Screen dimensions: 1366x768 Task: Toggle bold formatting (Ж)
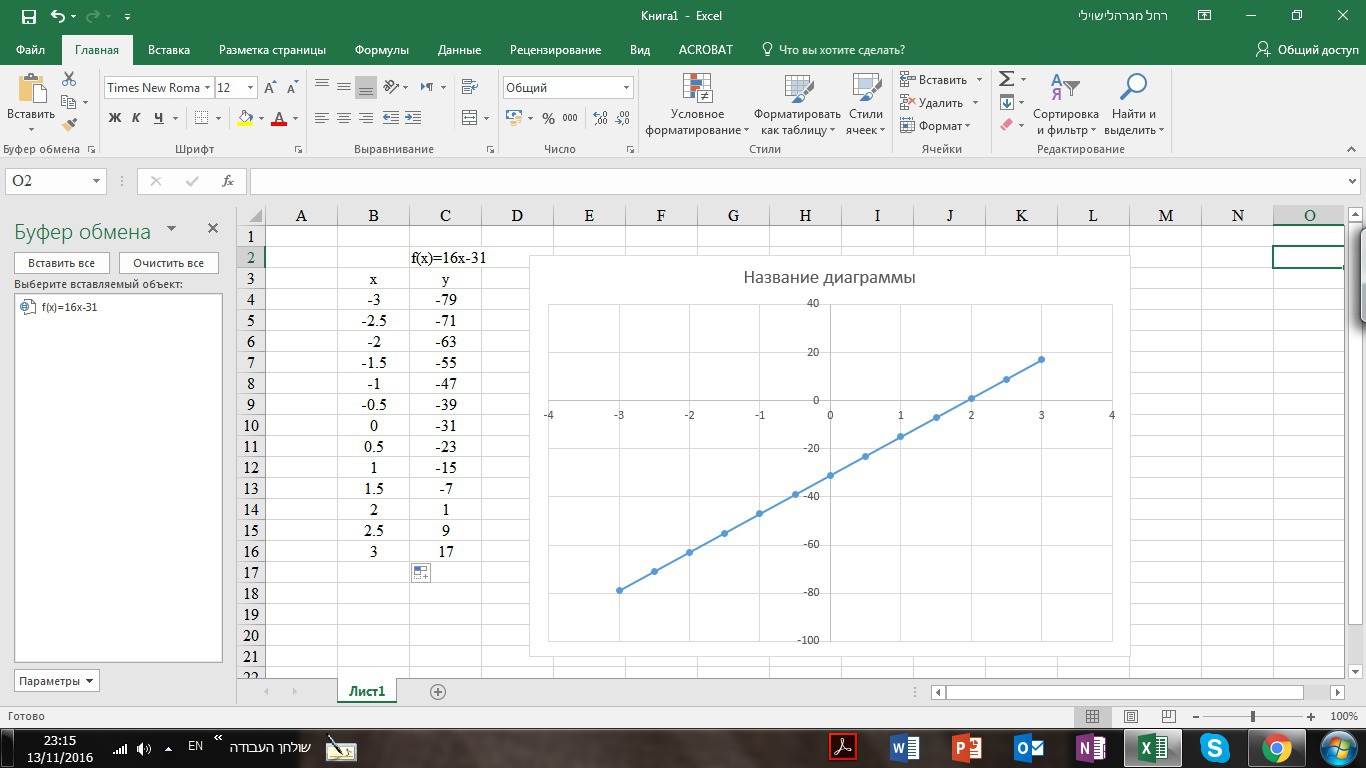(x=115, y=118)
